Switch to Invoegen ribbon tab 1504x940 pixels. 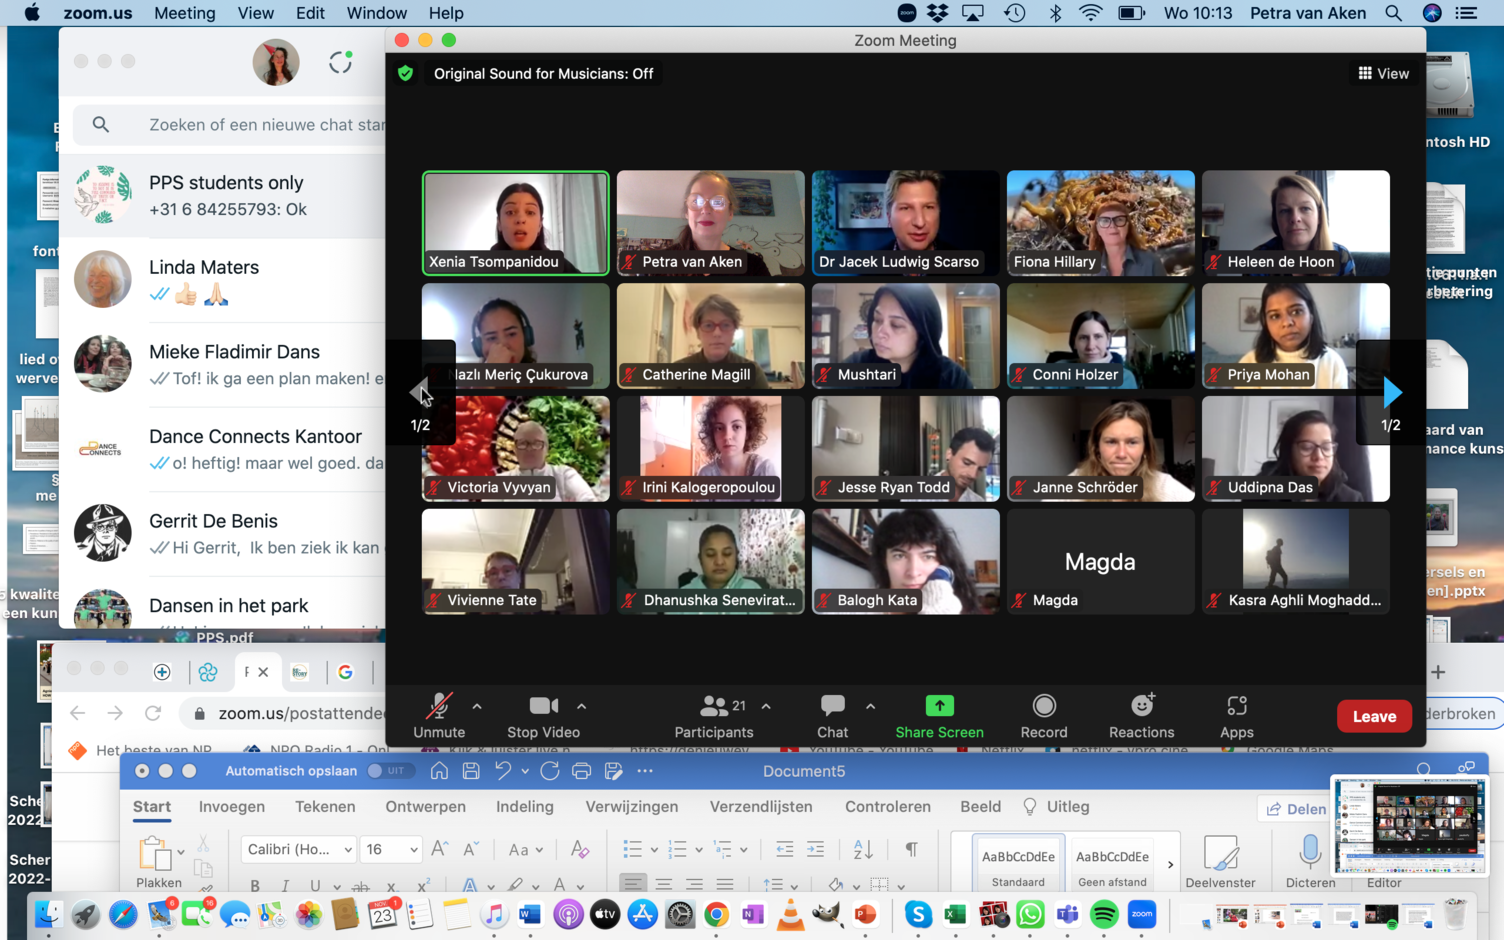click(x=231, y=806)
